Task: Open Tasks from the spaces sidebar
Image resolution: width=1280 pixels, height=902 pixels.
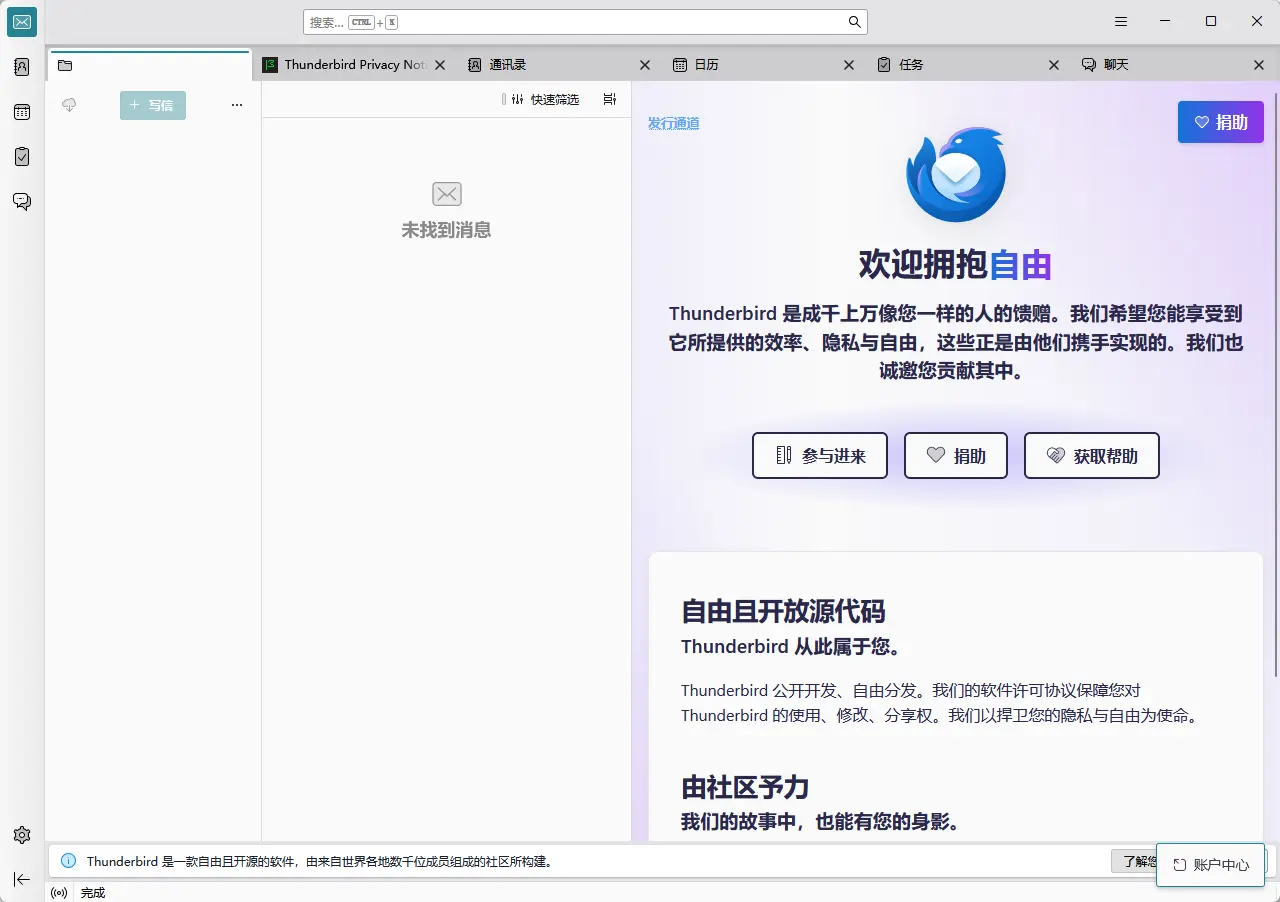Action: coord(22,157)
